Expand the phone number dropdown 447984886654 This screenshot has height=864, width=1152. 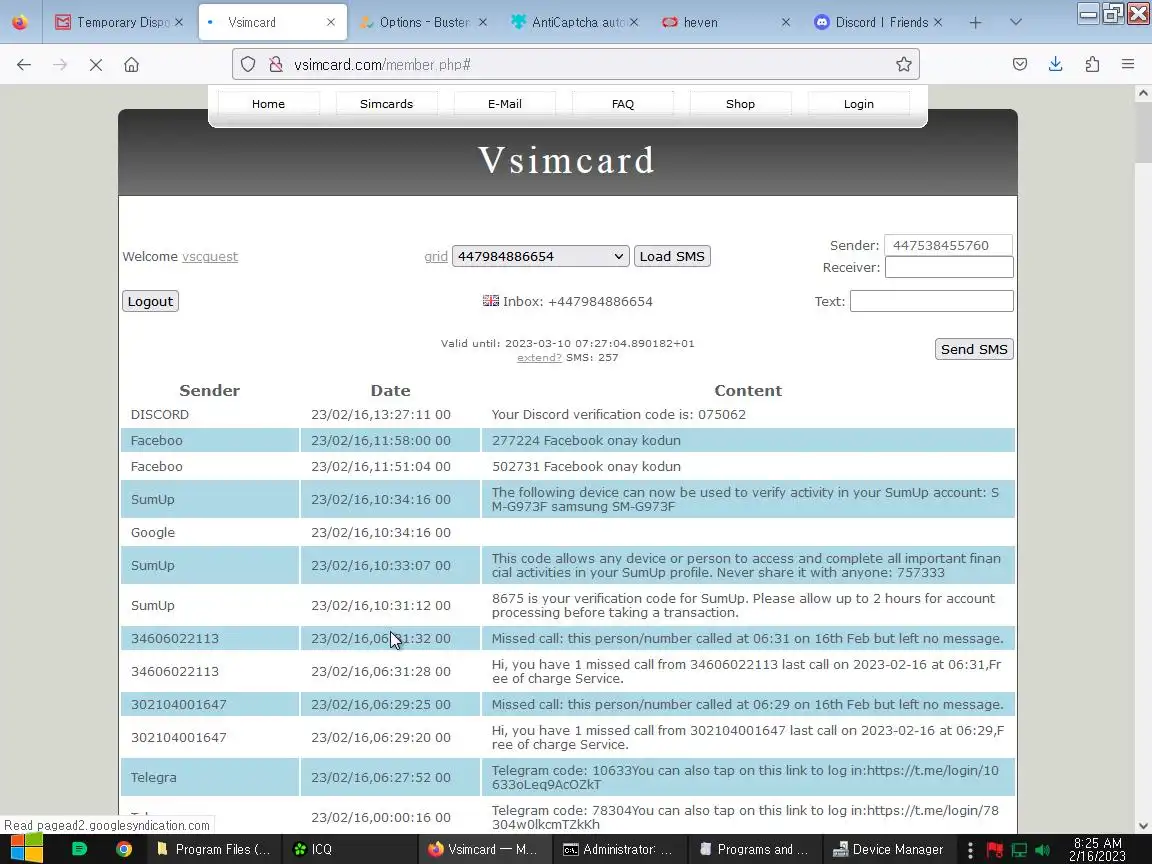coord(541,256)
